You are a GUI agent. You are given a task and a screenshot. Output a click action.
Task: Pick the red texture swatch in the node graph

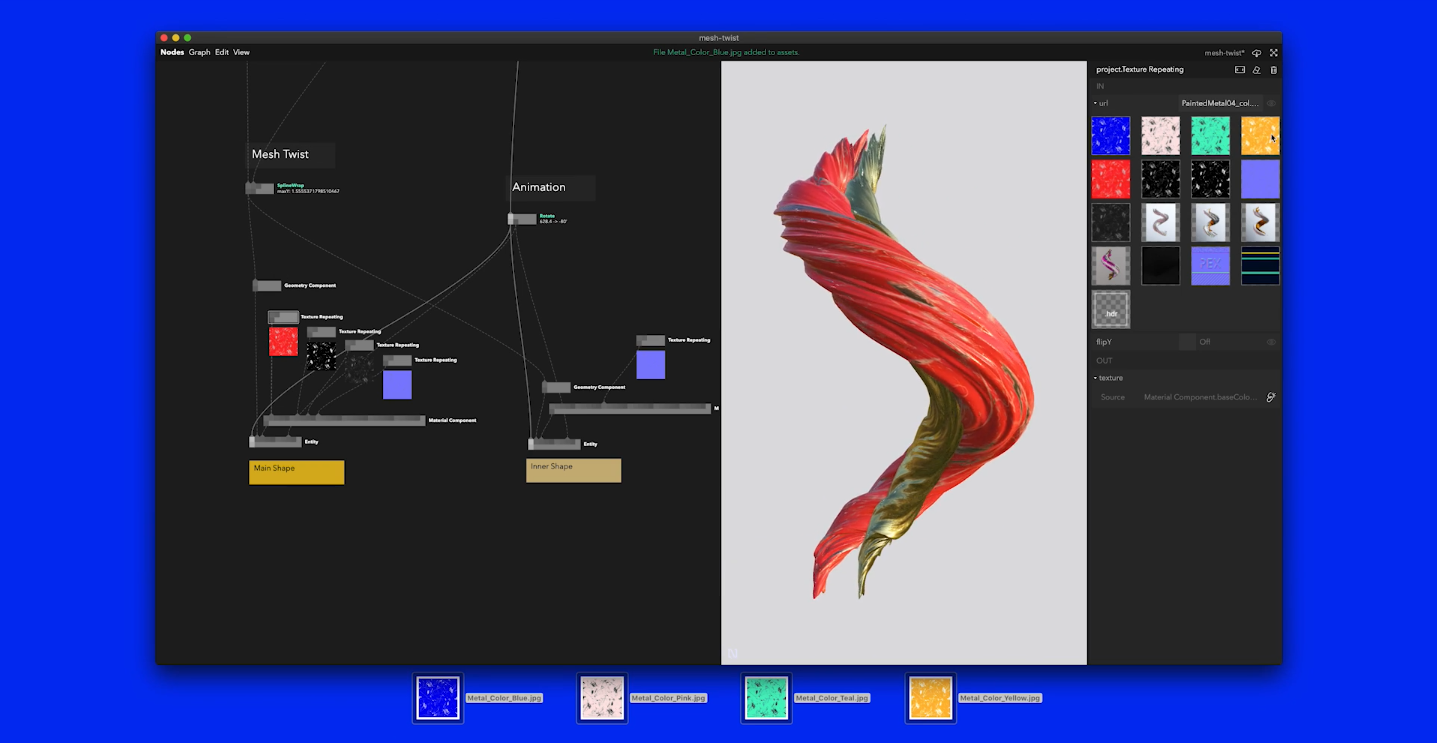coord(283,342)
